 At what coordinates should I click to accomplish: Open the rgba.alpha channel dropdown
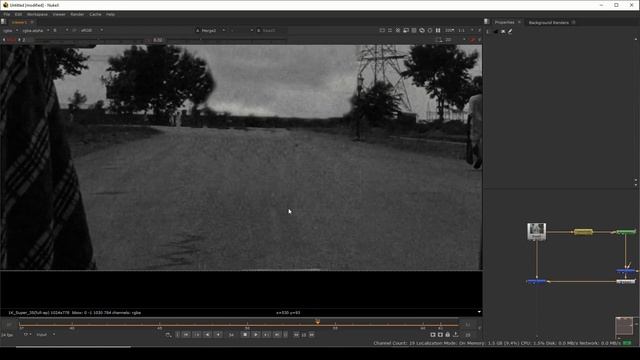(36, 31)
